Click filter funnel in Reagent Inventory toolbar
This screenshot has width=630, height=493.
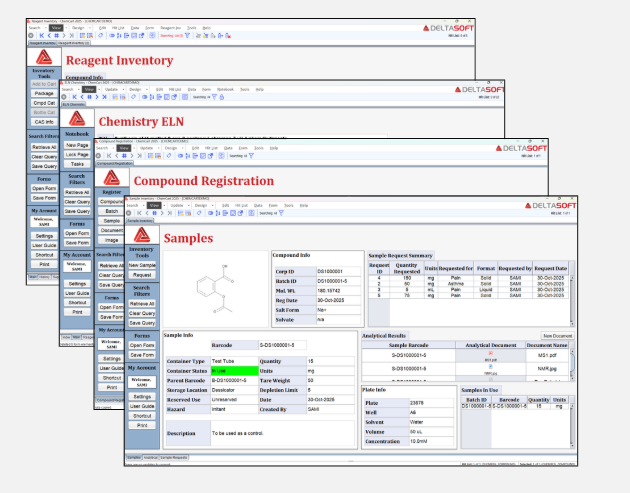click(188, 36)
